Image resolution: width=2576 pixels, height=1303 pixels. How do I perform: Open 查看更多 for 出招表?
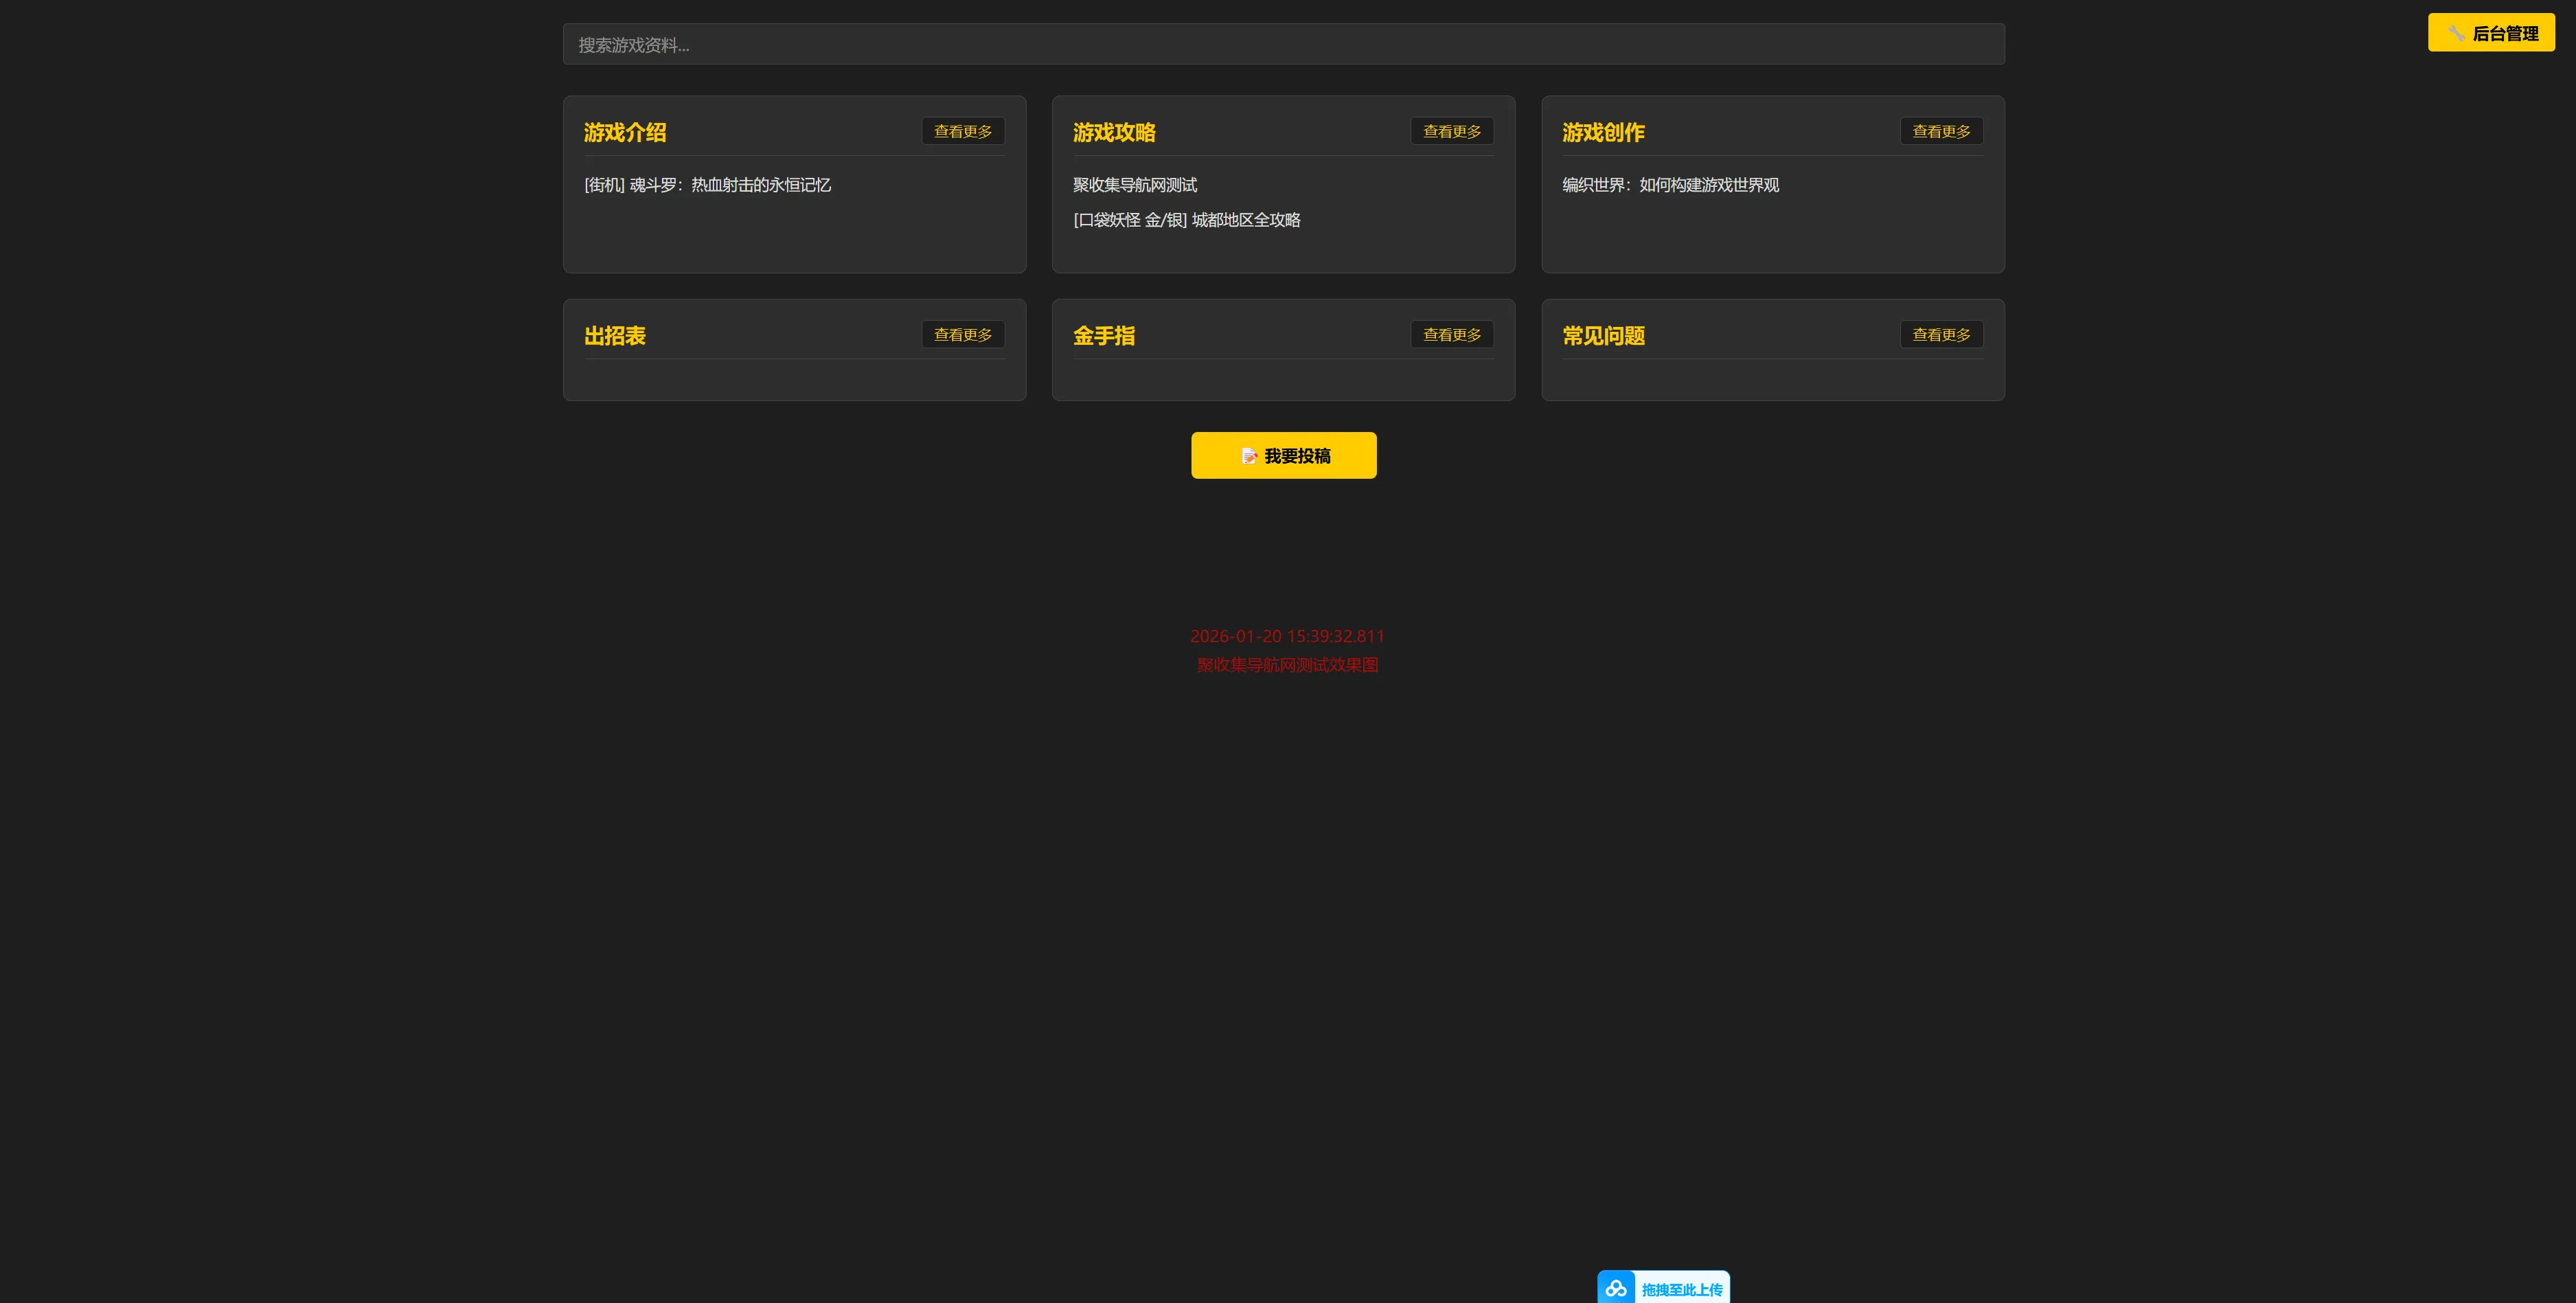962,335
